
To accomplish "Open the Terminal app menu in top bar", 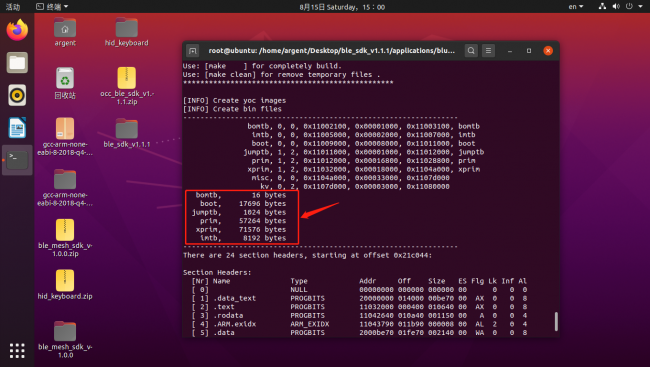I will [x=52, y=7].
